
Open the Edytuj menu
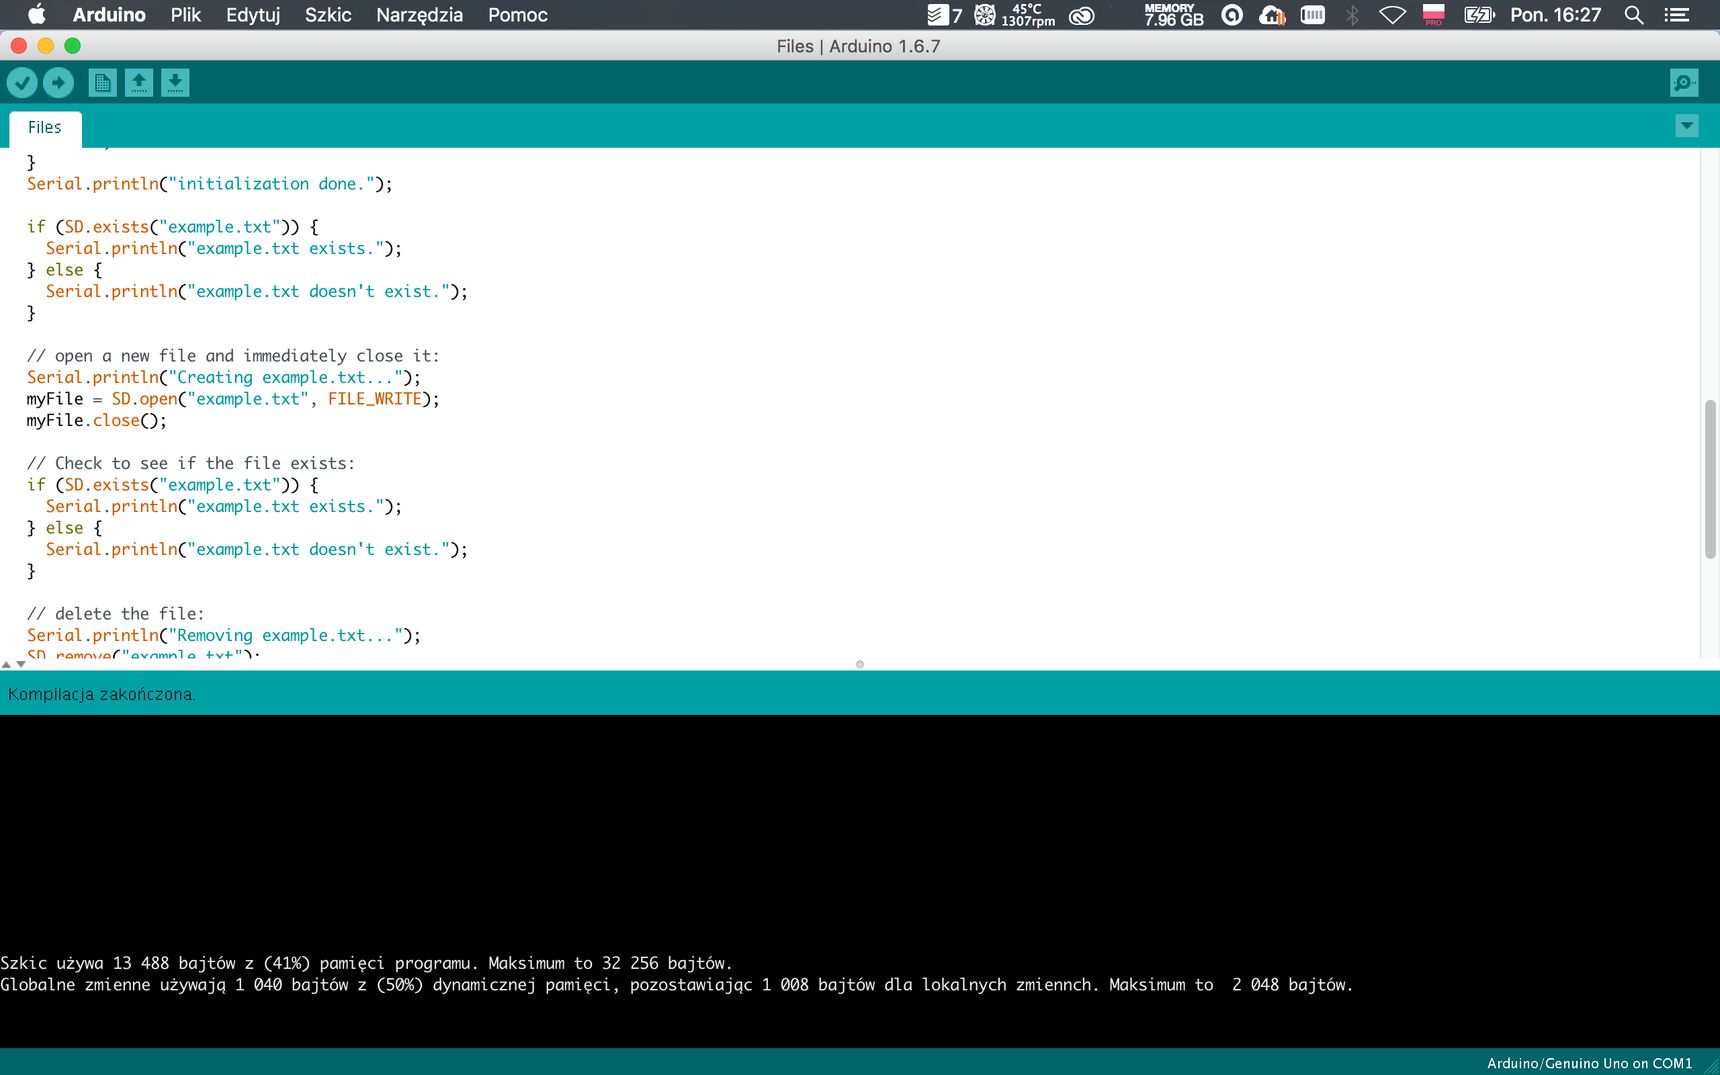click(253, 15)
